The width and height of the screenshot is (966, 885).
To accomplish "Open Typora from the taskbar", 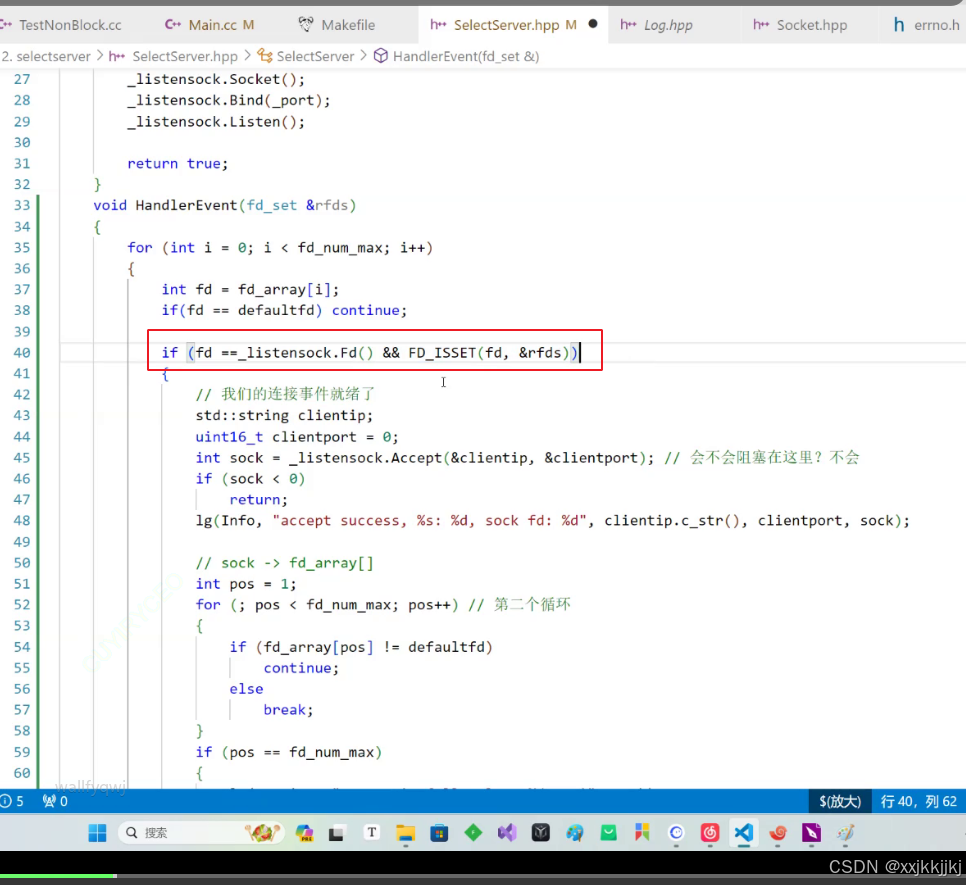I will (371, 833).
